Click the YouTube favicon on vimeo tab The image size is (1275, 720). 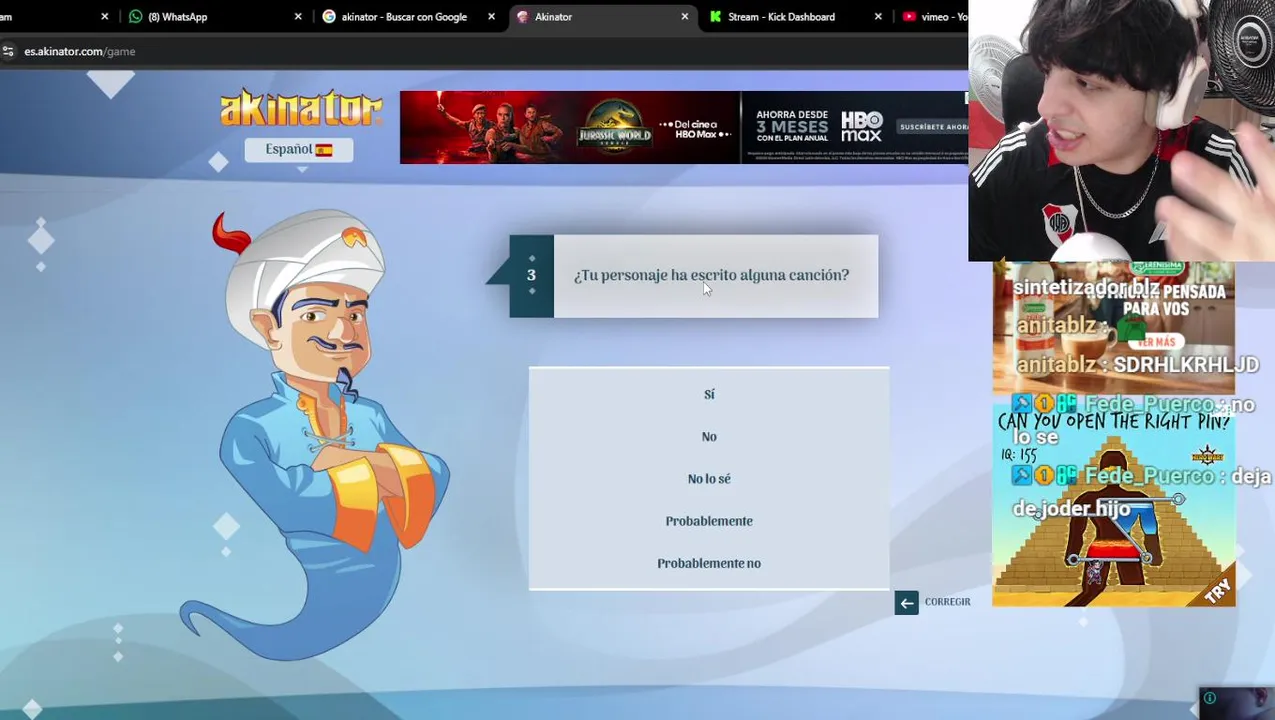click(x=909, y=17)
